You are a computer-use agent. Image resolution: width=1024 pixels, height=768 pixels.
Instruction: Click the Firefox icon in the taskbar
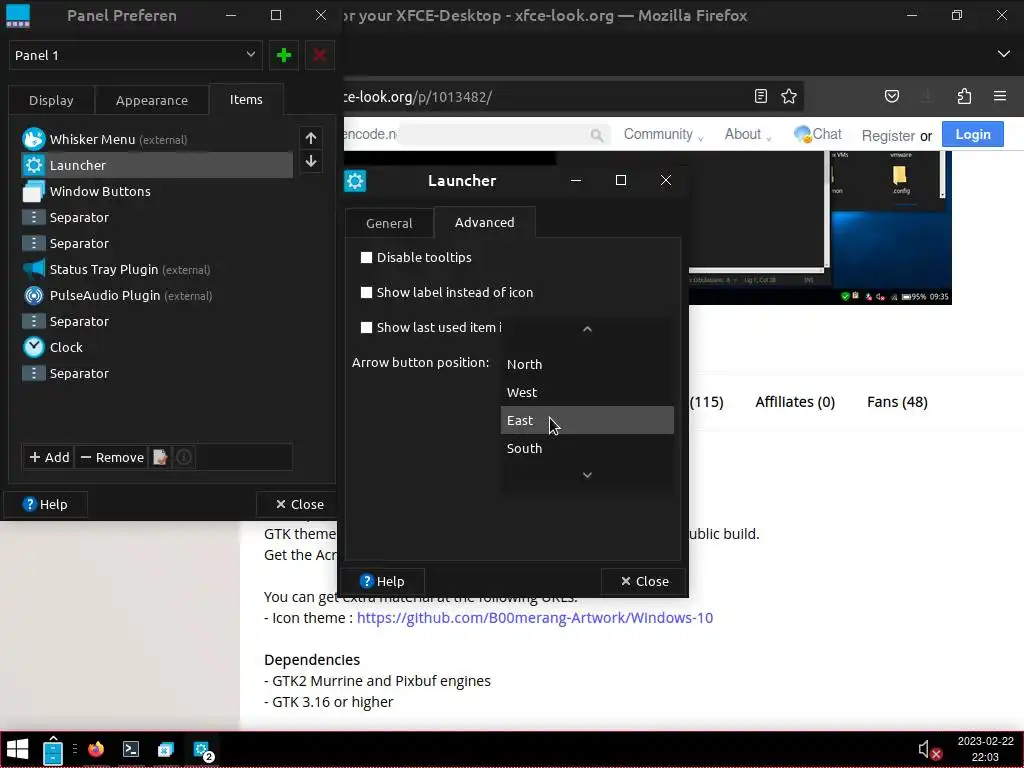coord(96,749)
